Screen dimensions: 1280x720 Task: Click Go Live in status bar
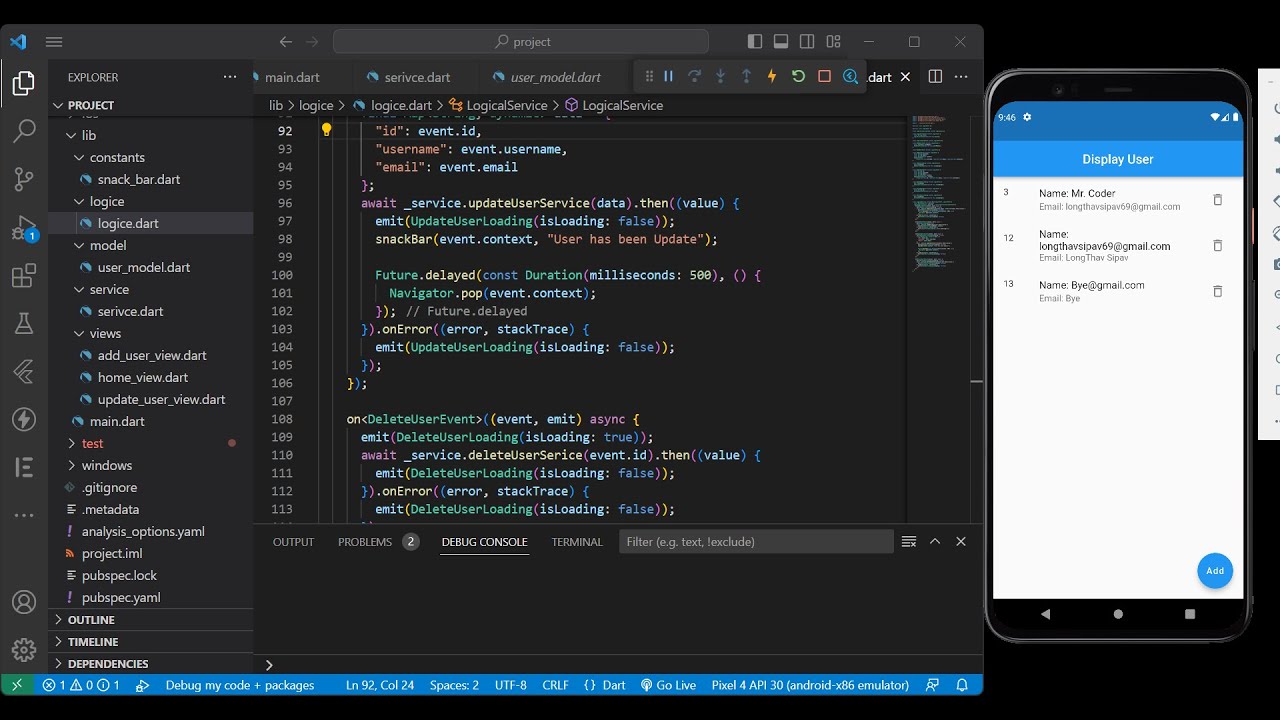click(x=668, y=685)
